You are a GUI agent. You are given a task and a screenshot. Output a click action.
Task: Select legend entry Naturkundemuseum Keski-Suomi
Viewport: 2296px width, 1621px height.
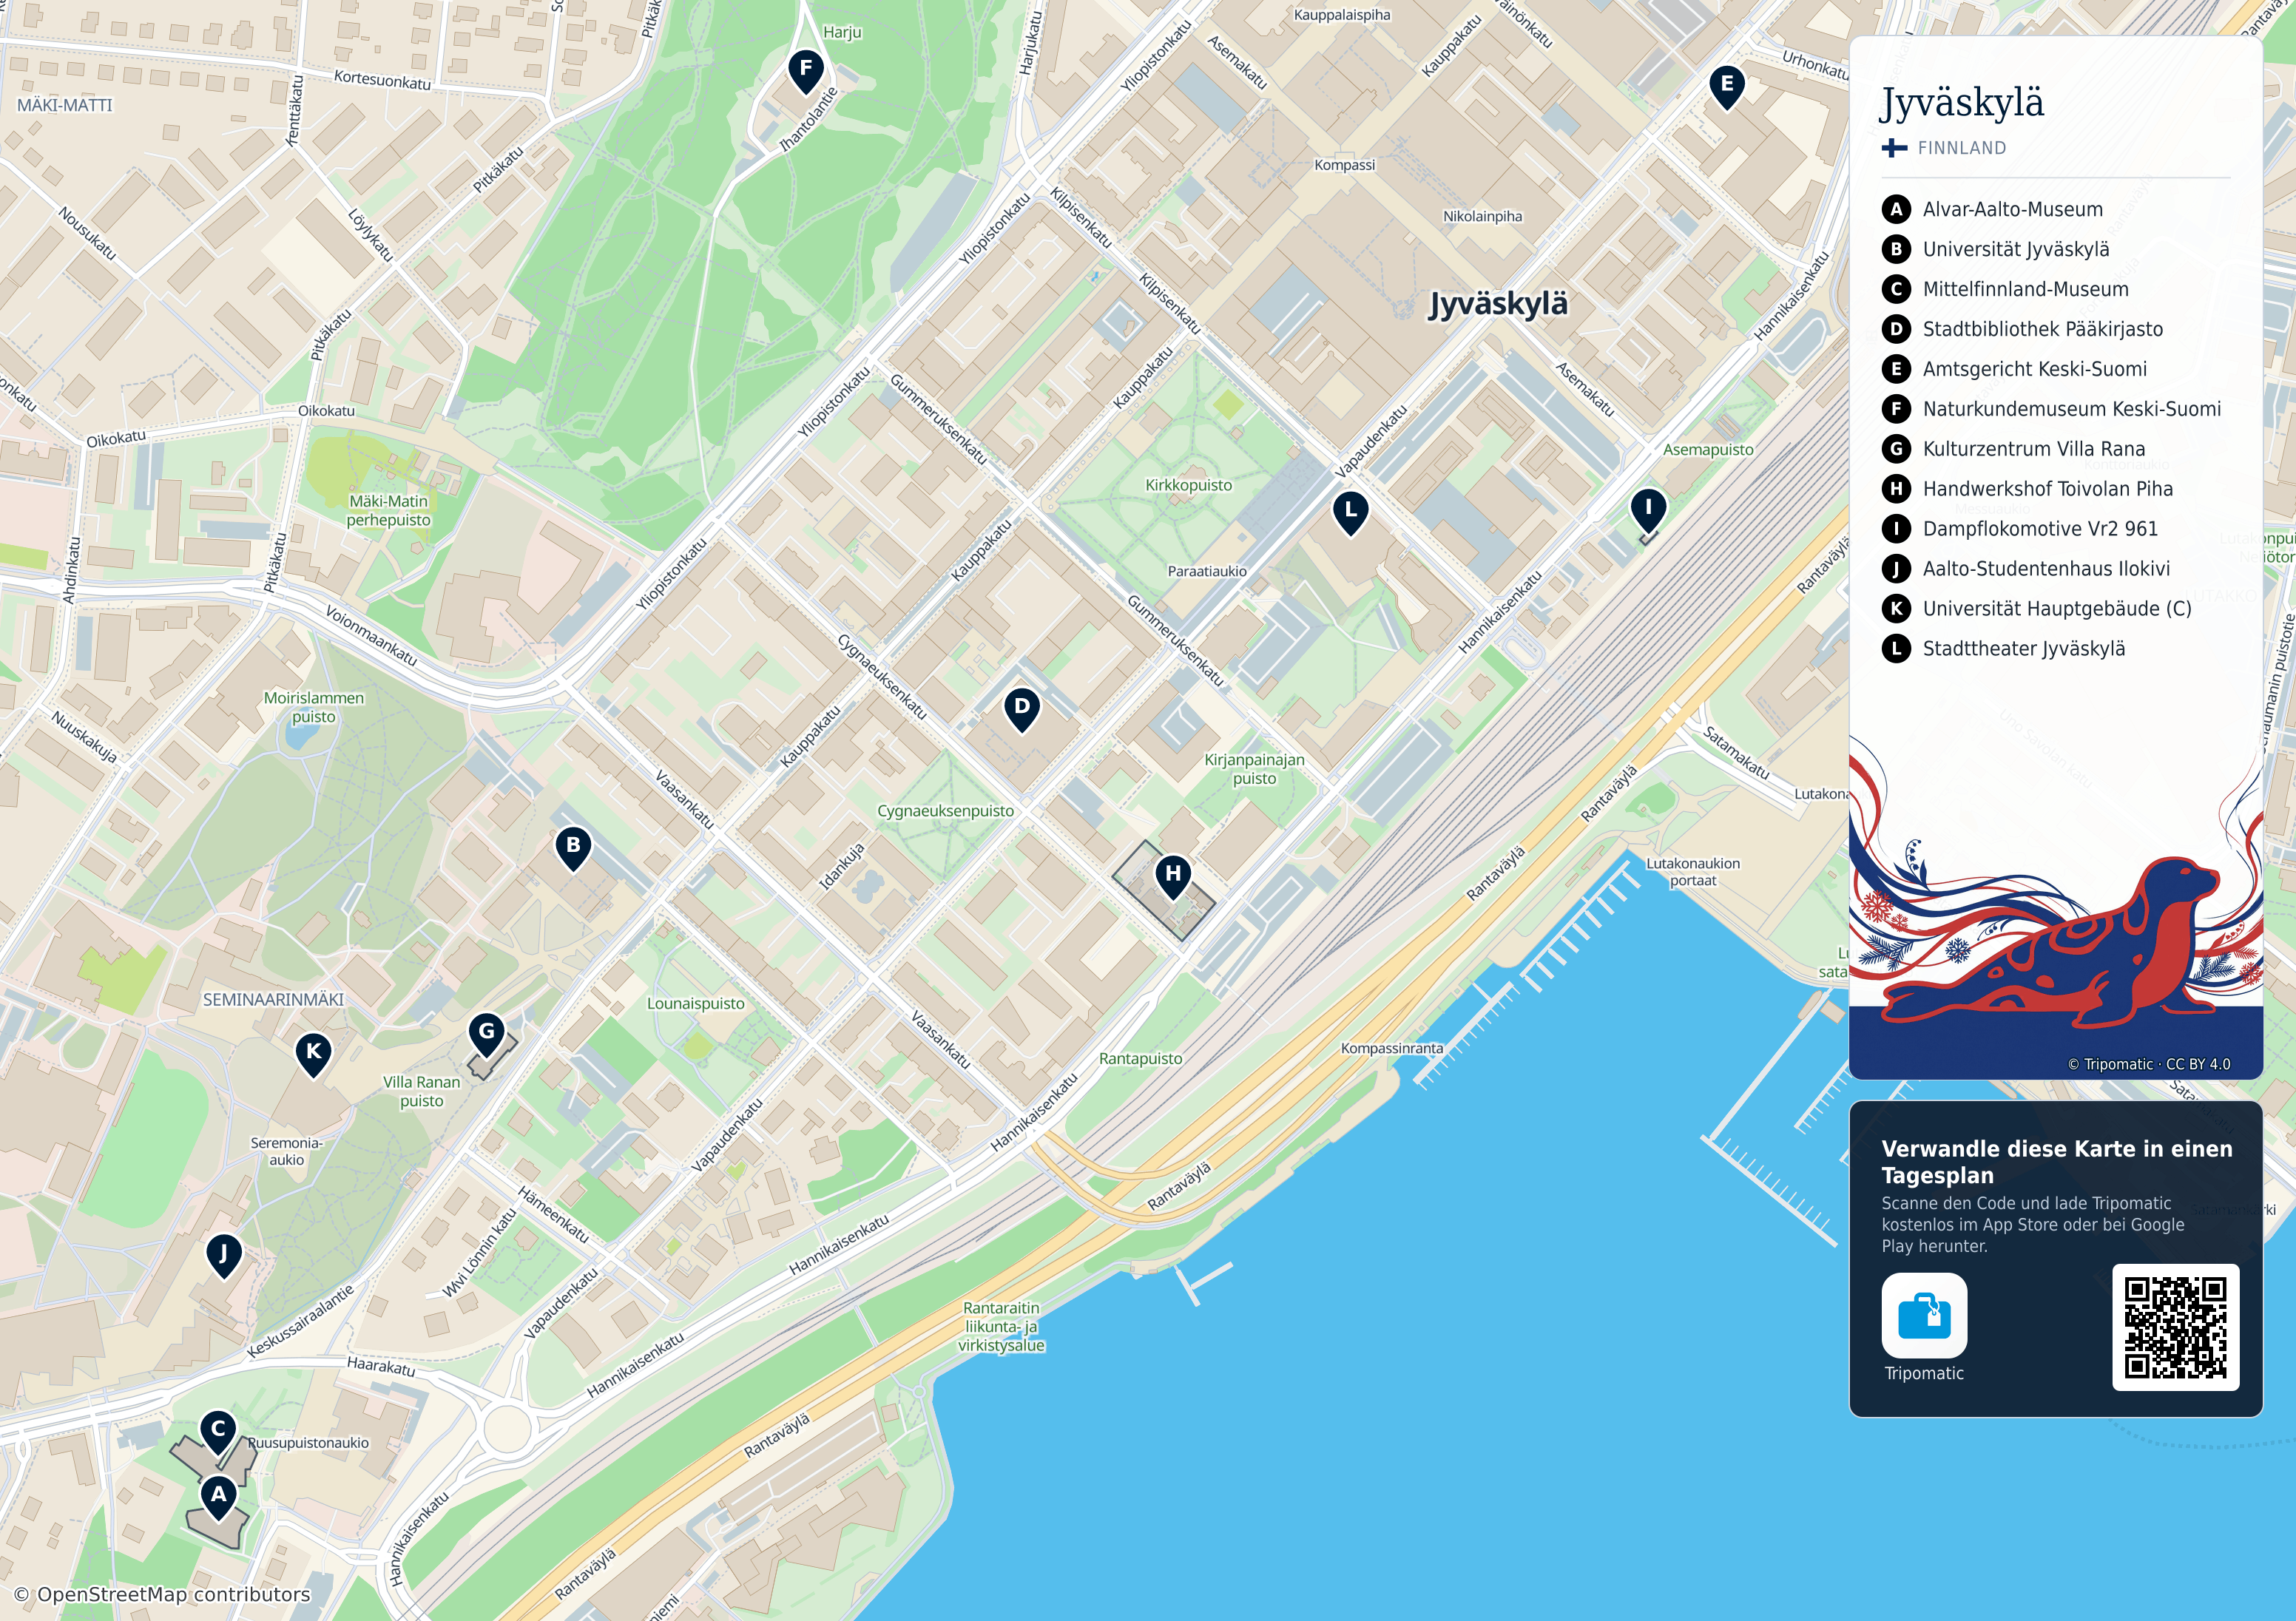click(x=2071, y=409)
